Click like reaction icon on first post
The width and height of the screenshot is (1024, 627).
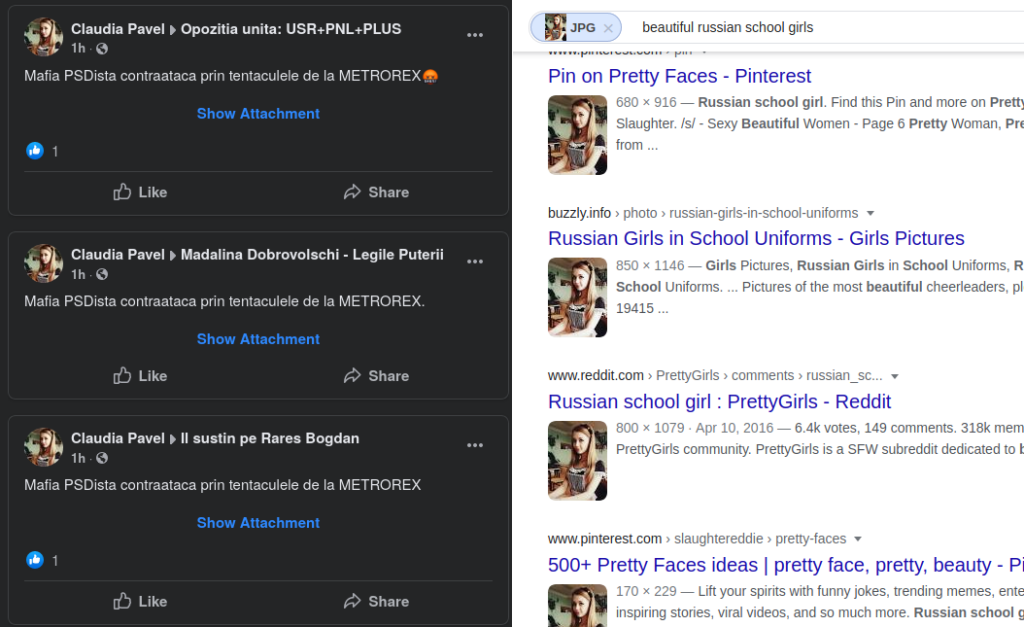coord(35,151)
